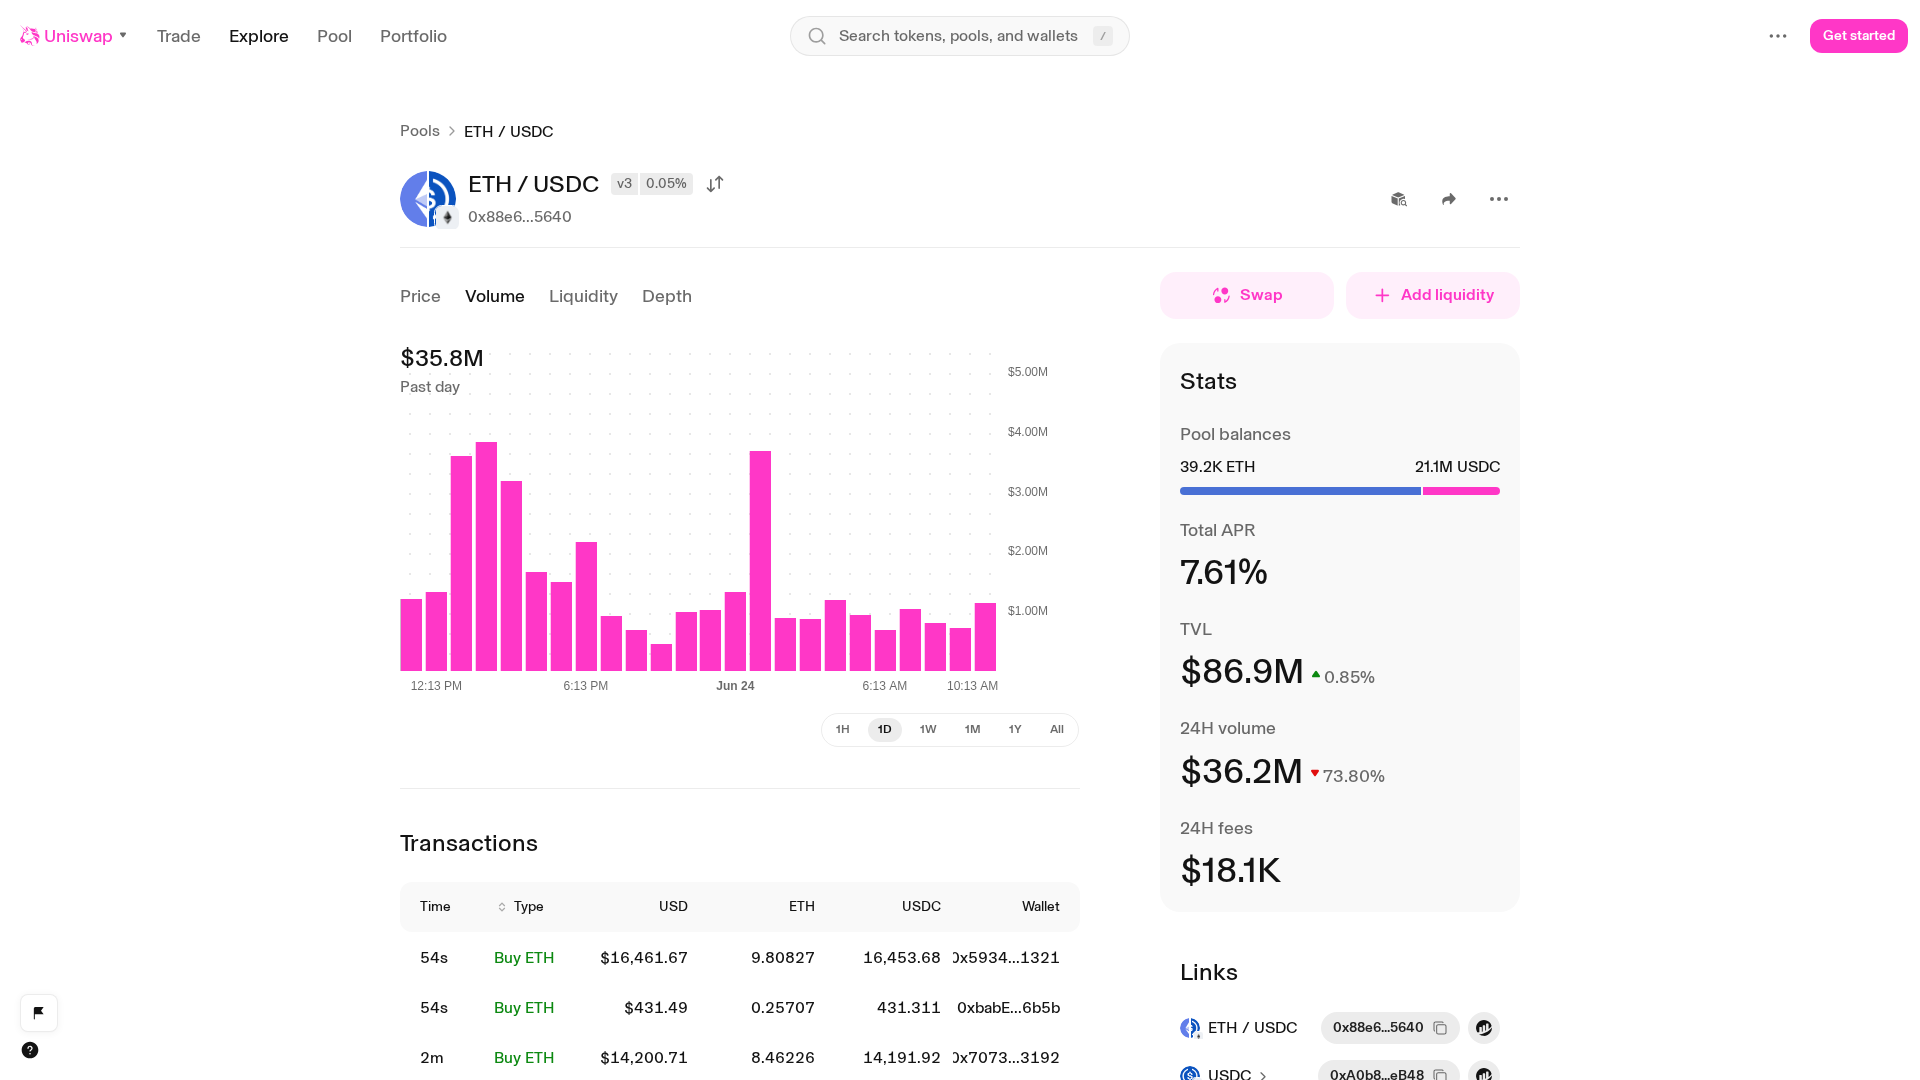Click the flag icon at bottom left

click(x=39, y=1013)
